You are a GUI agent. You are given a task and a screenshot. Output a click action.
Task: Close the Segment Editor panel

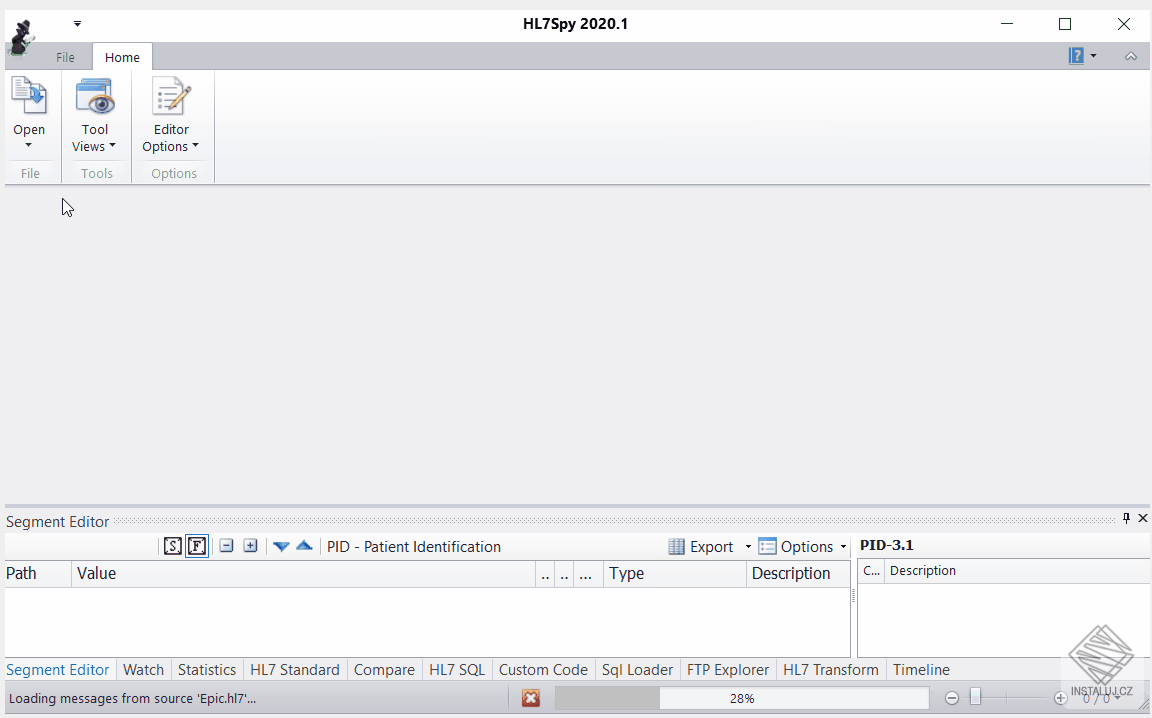coord(1142,519)
